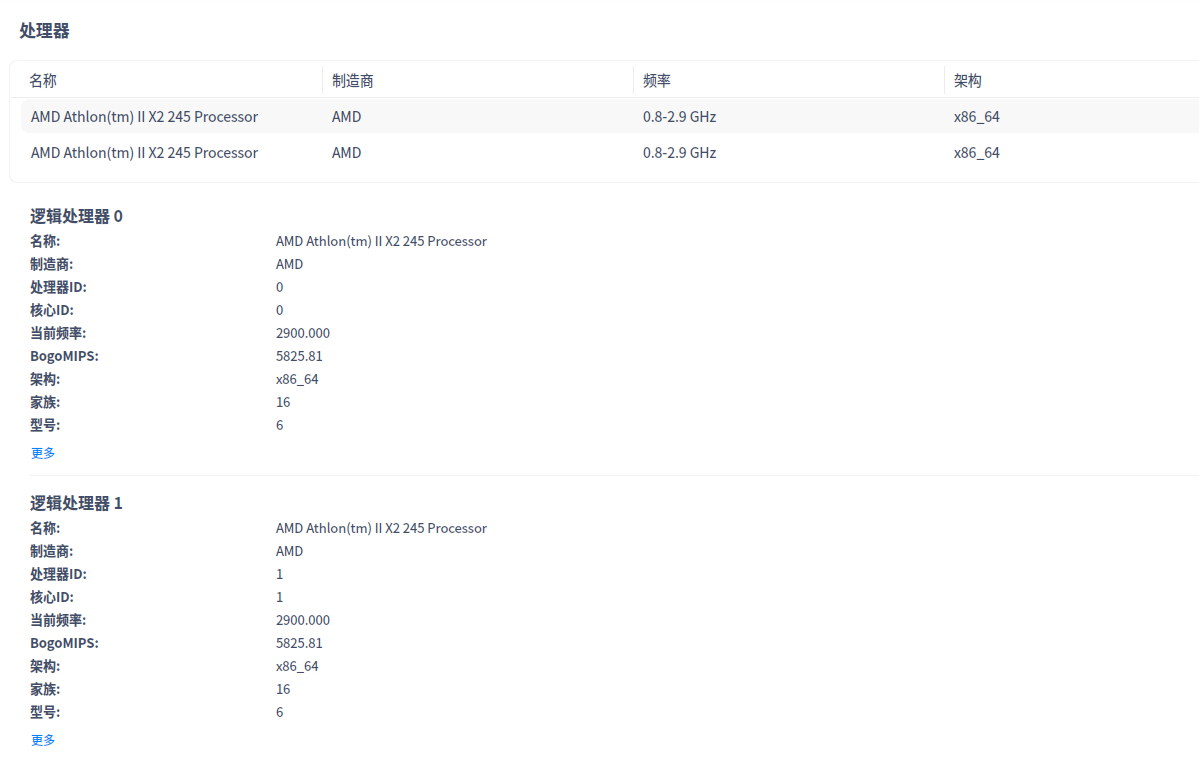
Task: Click BogoMIPS value 5825.81 under 逻辑处理器 0
Action: 299,356
